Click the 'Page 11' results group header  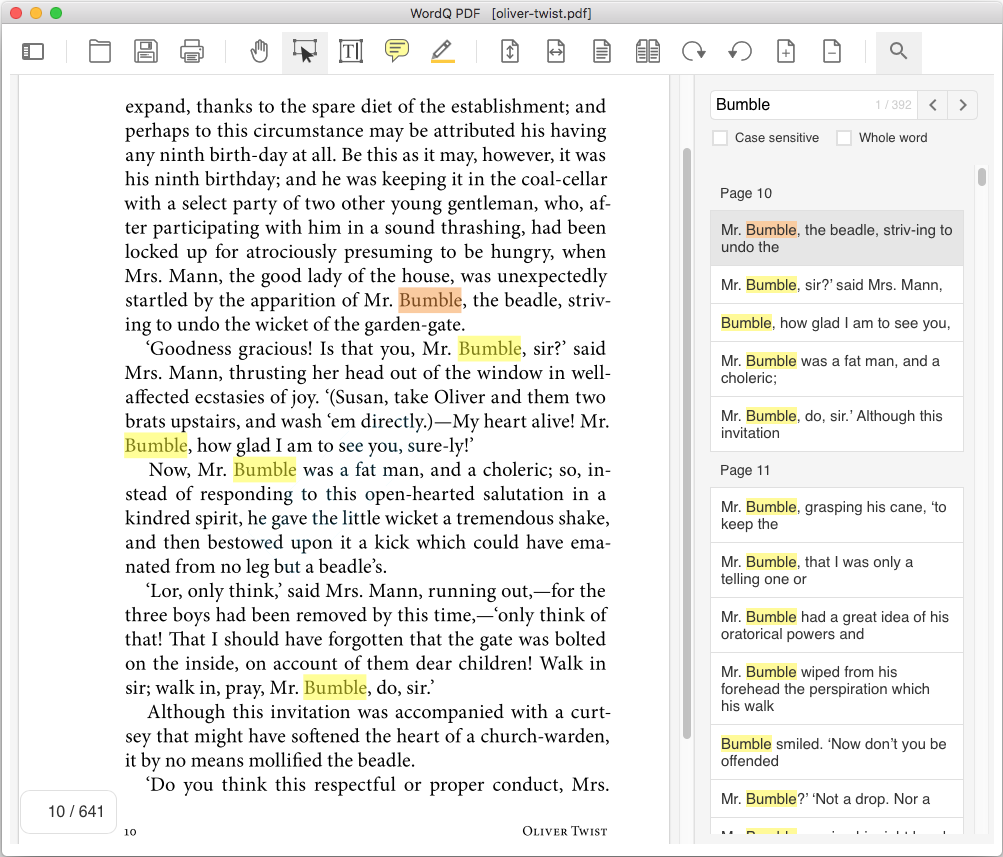[x=745, y=470]
